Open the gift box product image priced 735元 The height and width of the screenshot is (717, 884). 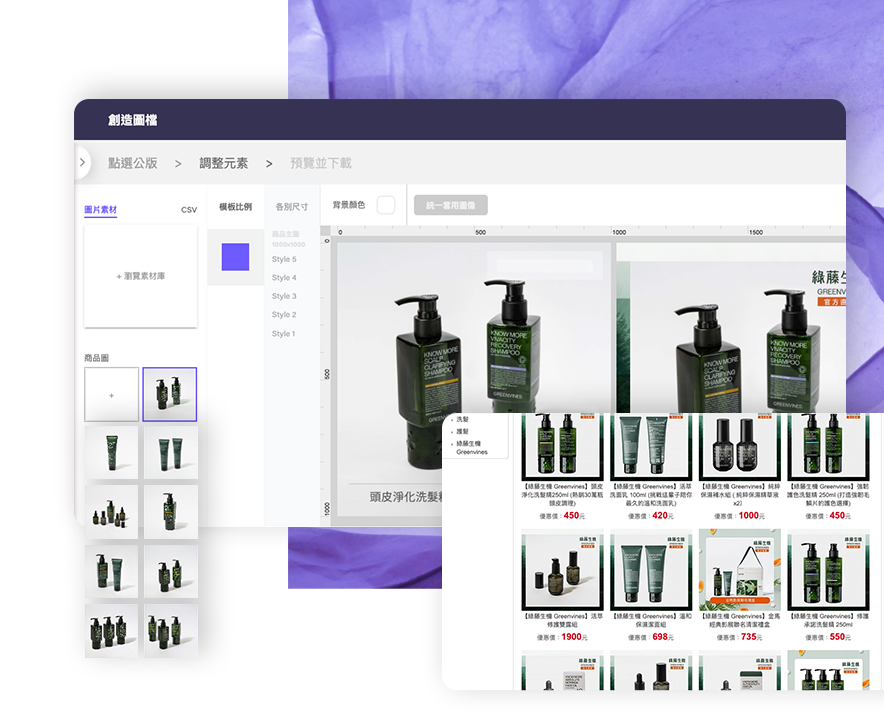click(740, 570)
